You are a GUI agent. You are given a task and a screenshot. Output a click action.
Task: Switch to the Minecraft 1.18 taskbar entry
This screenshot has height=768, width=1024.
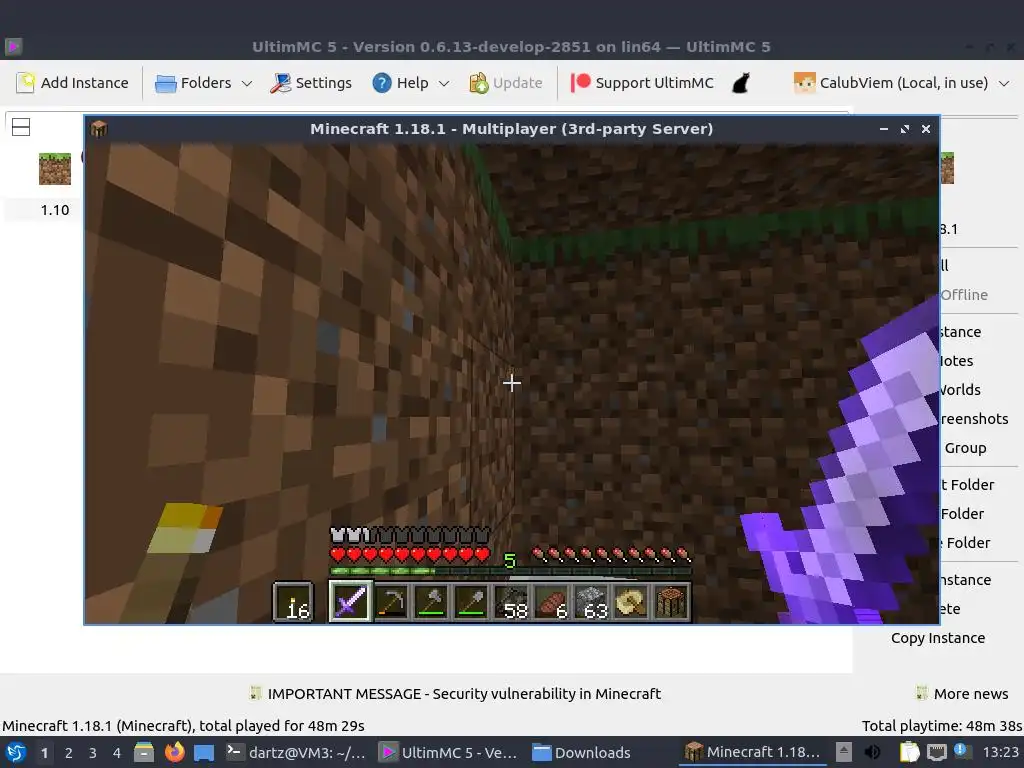(x=753, y=752)
